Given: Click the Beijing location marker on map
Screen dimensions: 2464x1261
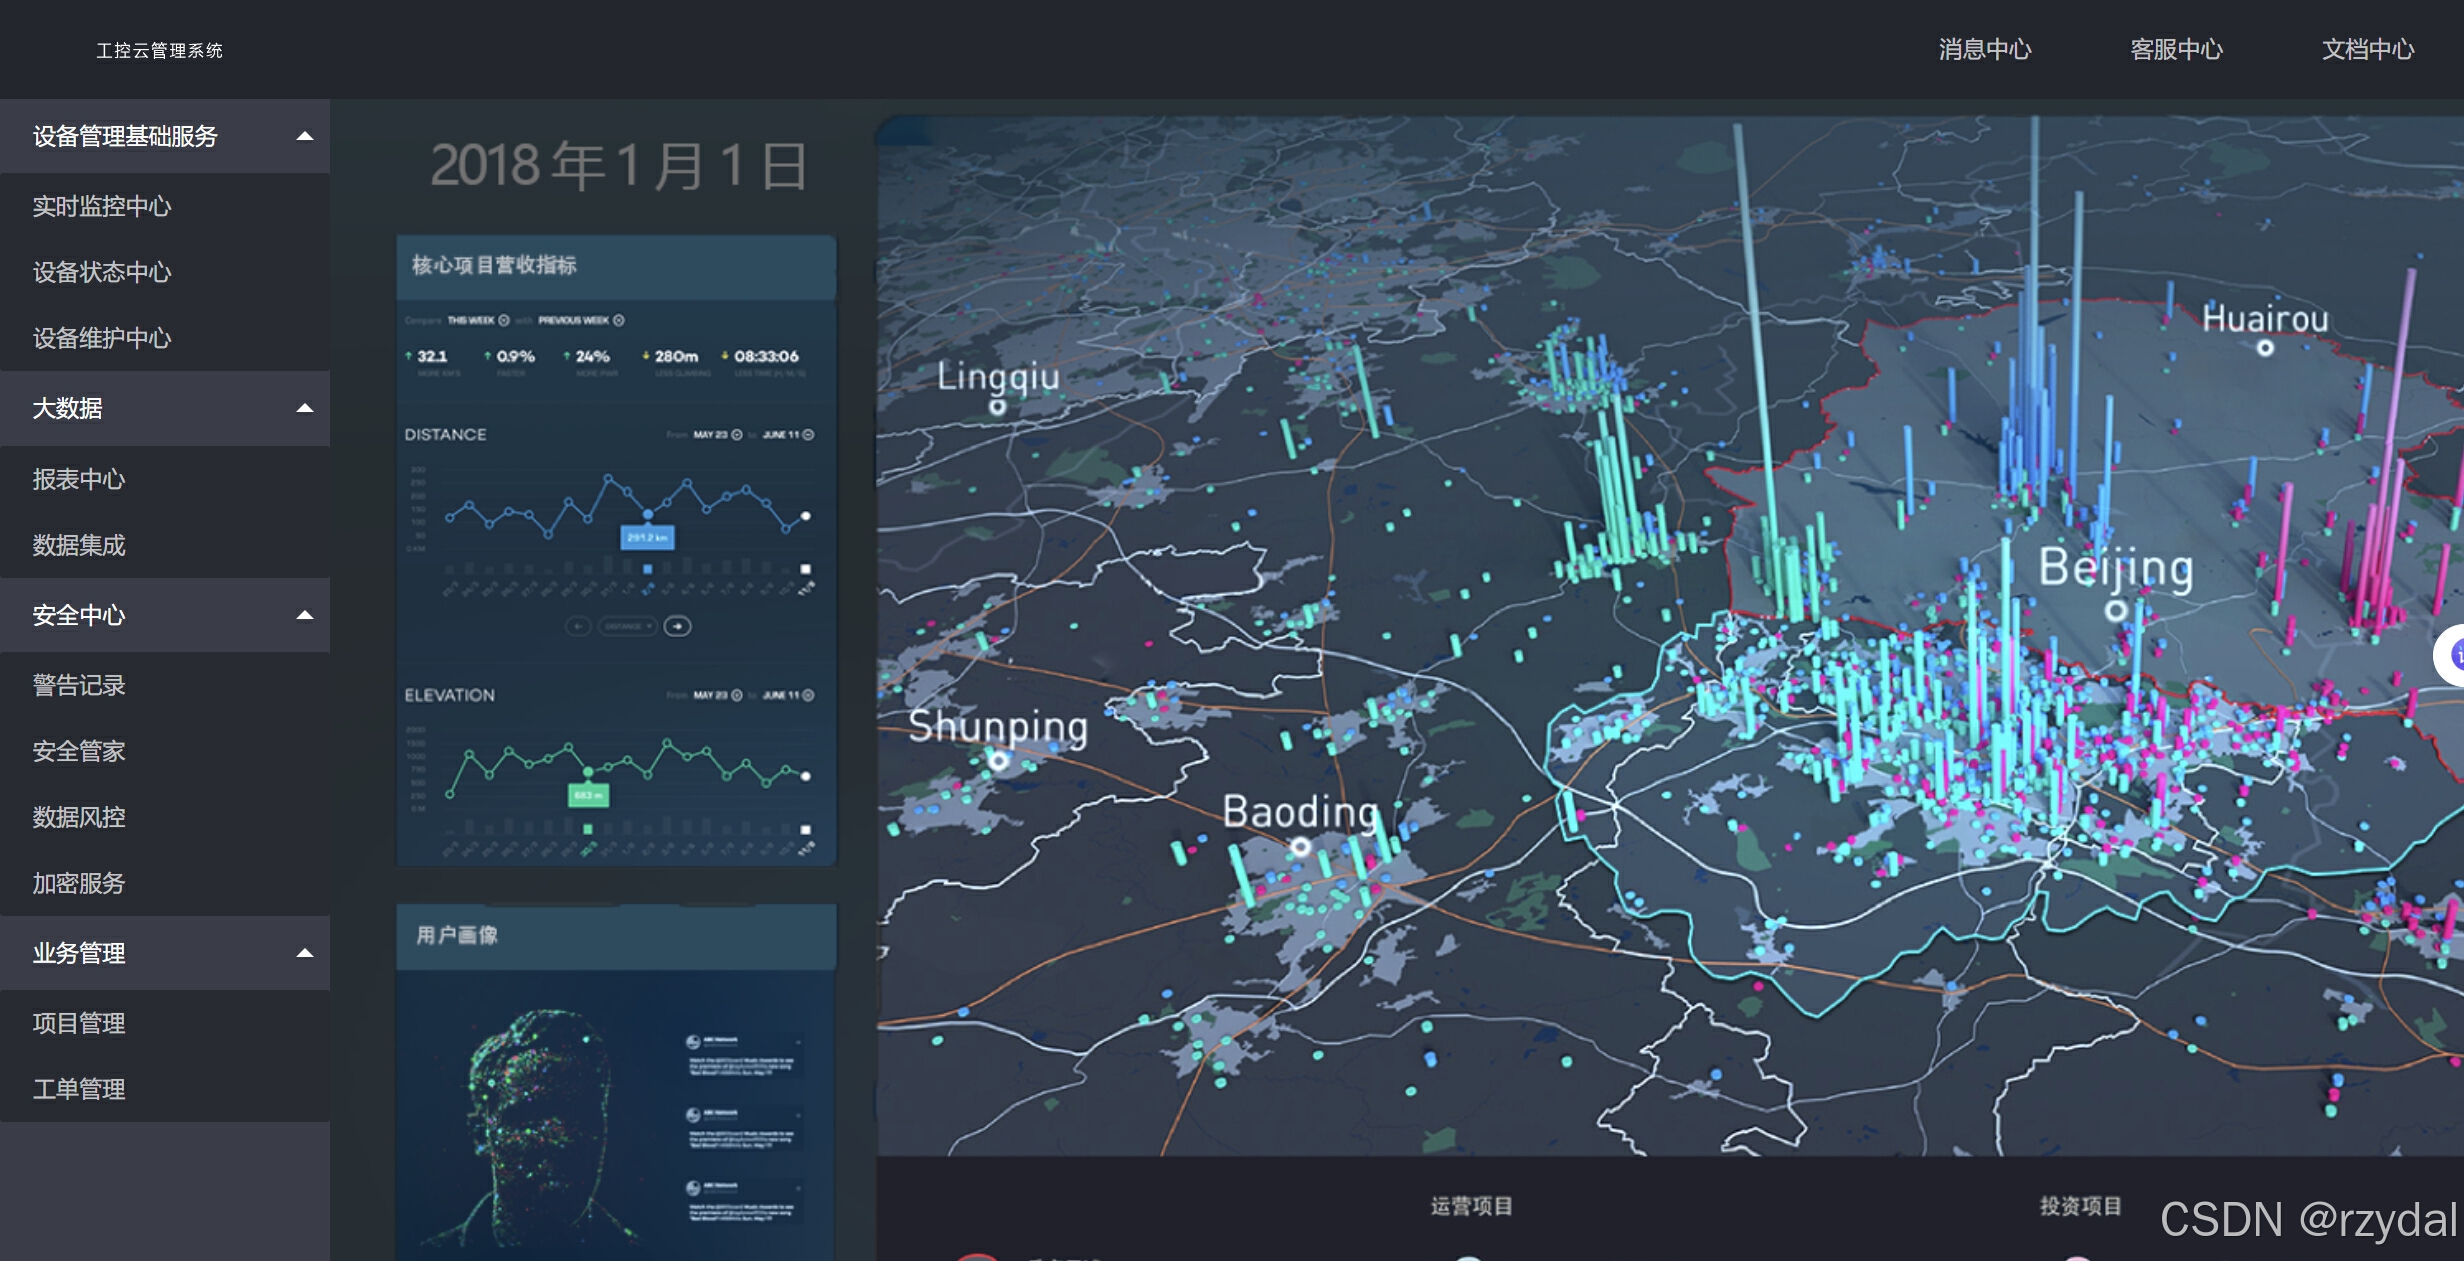Looking at the screenshot, I should click(x=2115, y=610).
